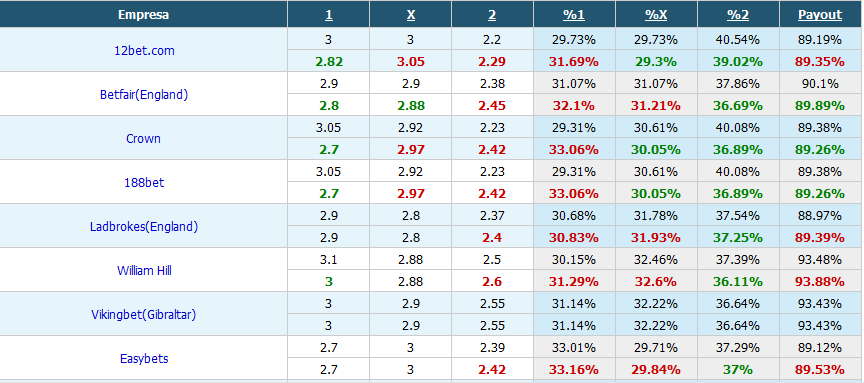Open the 188bet company link

point(144,182)
